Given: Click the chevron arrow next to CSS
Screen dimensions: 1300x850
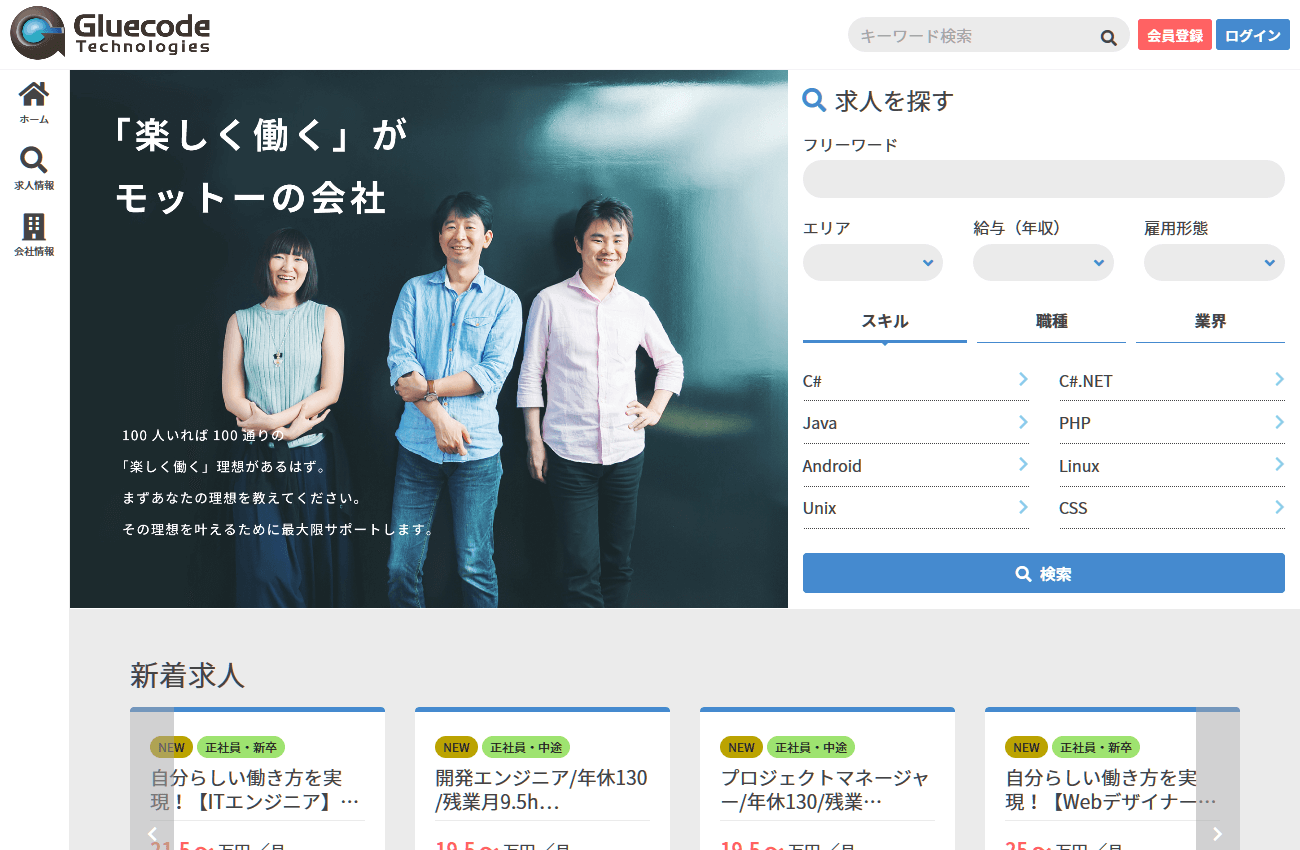Looking at the screenshot, I should tap(1279, 507).
